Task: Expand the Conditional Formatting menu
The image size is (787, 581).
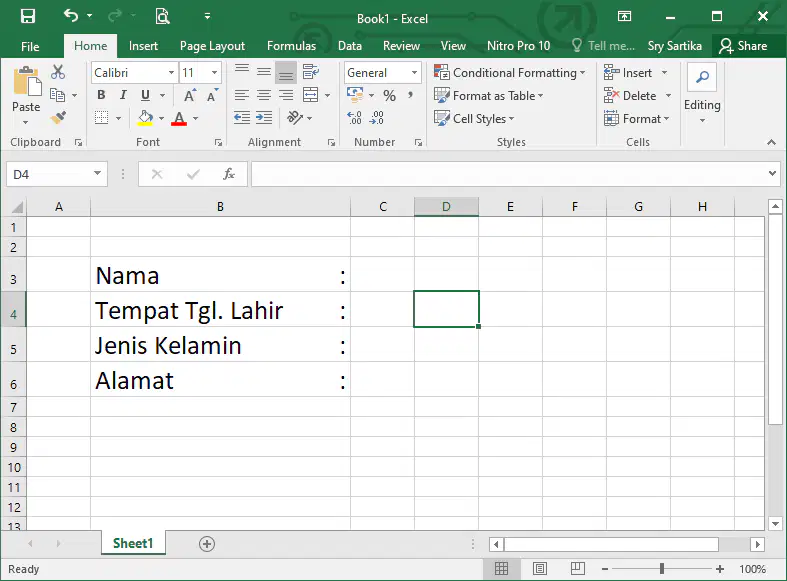Action: coord(509,73)
